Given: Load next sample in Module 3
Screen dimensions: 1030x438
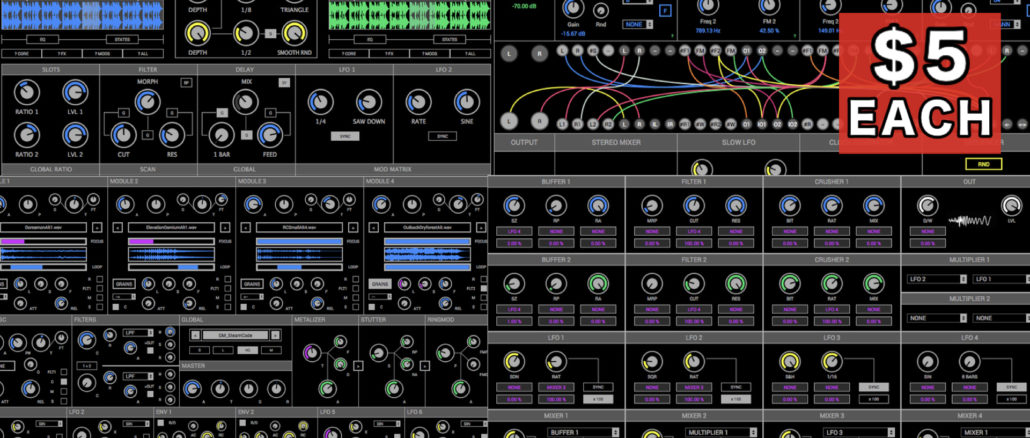Looking at the screenshot, I should click(353, 227).
